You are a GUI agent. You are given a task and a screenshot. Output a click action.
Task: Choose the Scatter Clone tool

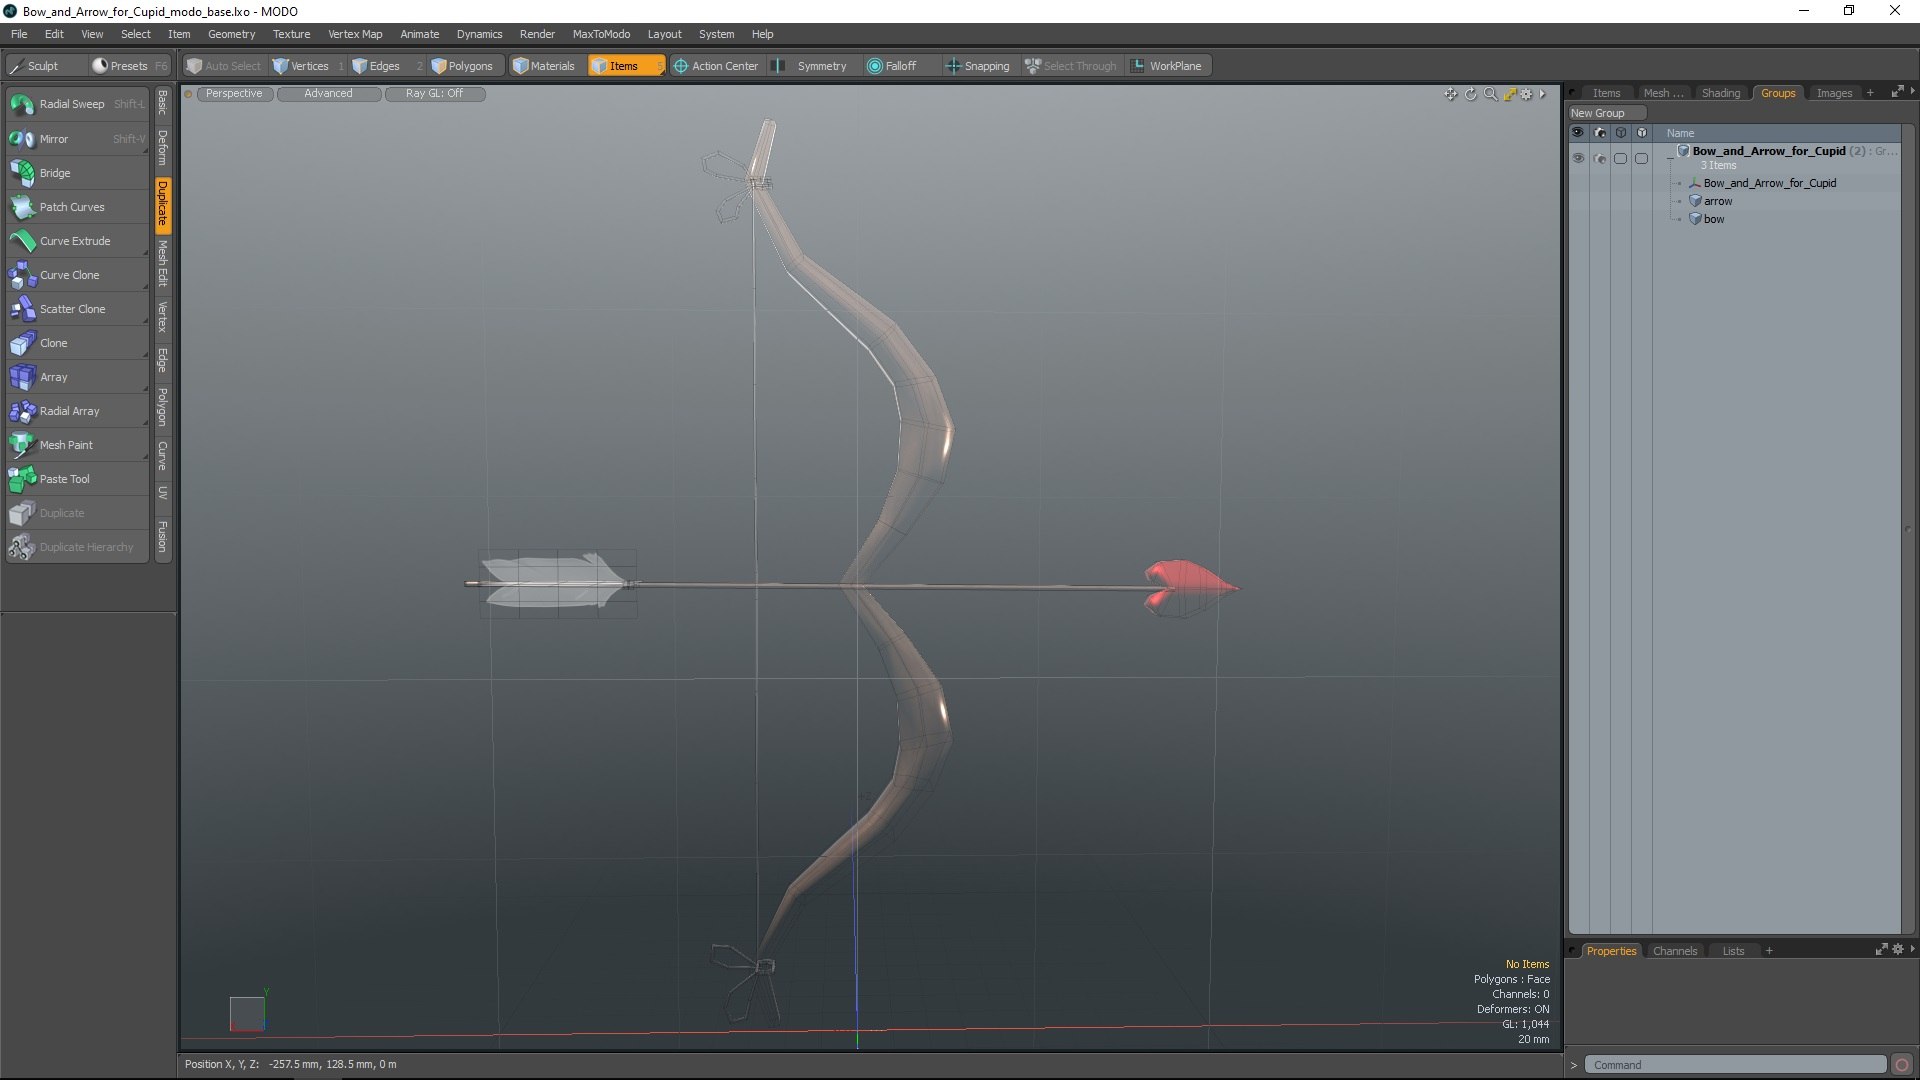(77, 309)
